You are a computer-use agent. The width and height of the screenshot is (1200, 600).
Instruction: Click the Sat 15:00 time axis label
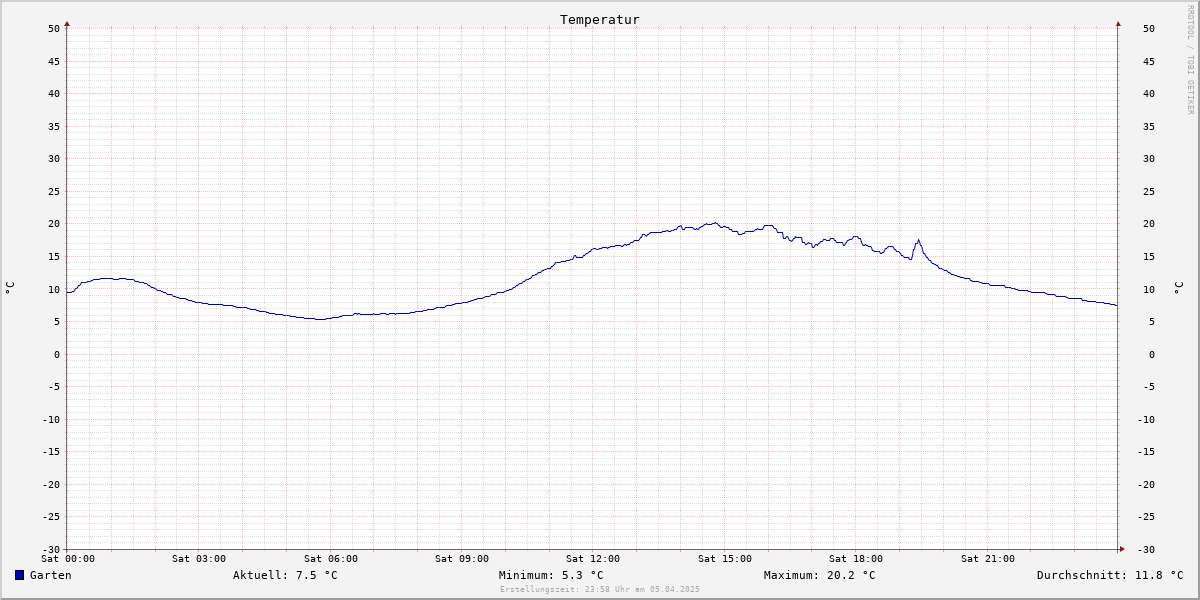[725, 559]
